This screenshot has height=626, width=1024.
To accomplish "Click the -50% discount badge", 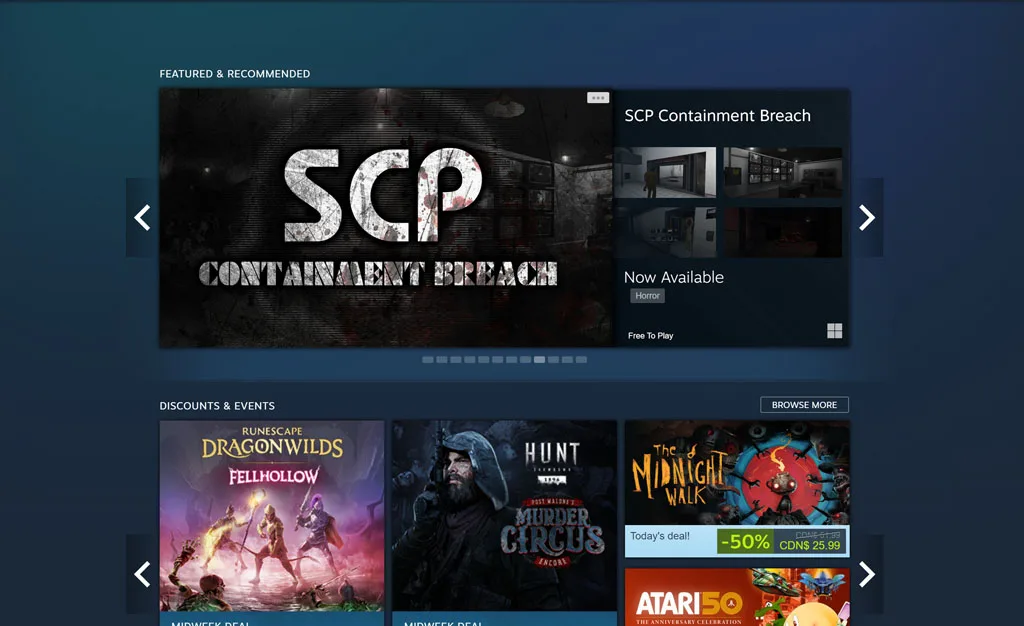I will (744, 541).
